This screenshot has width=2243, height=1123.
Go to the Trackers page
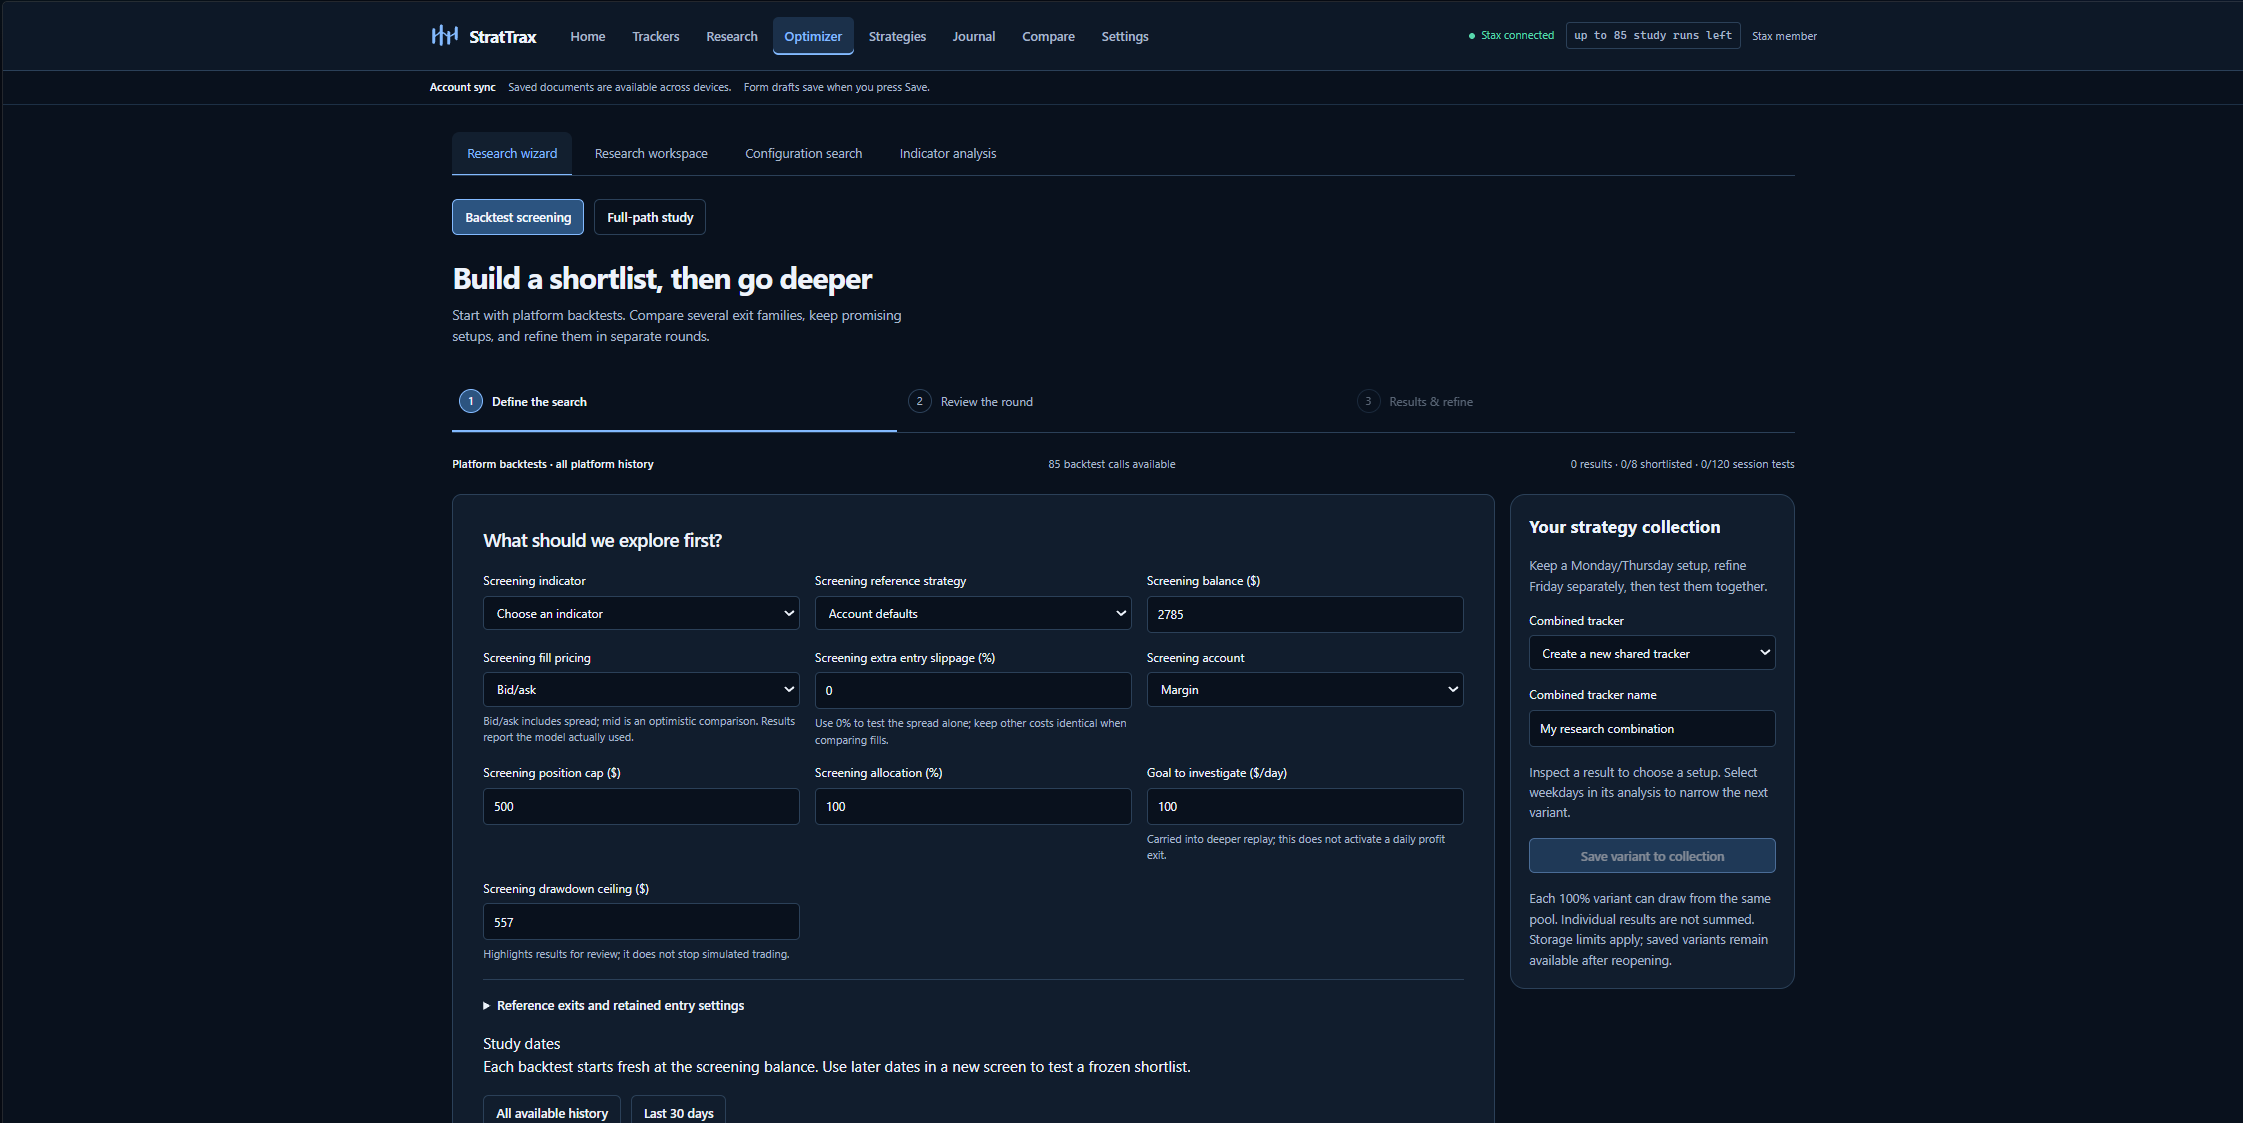(x=655, y=36)
